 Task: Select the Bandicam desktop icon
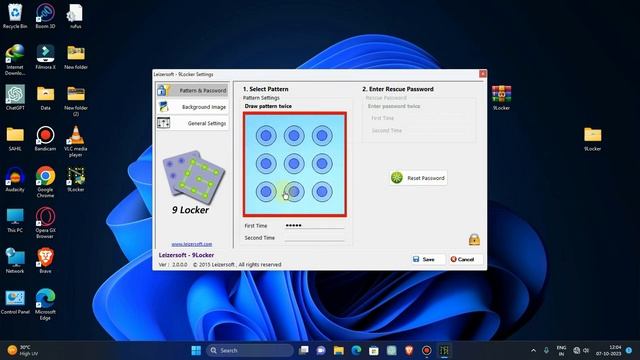pyautogui.click(x=45, y=139)
